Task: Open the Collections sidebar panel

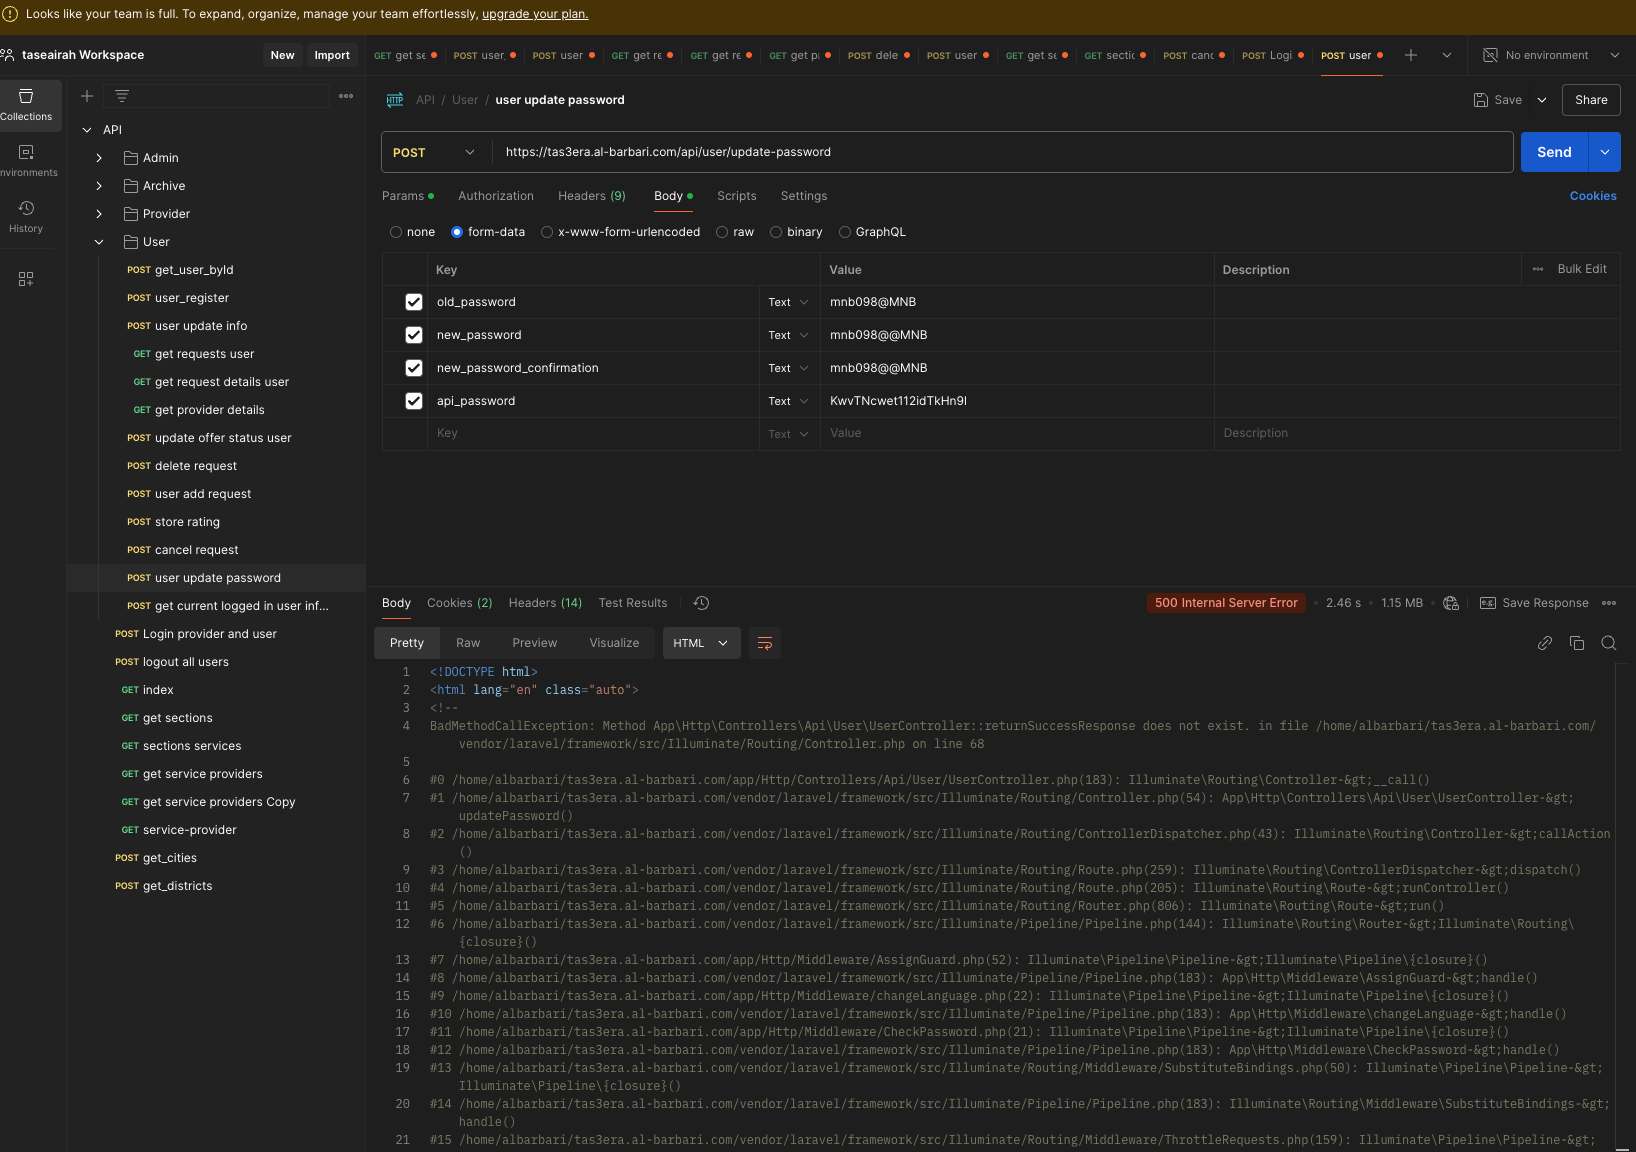Action: [26, 105]
